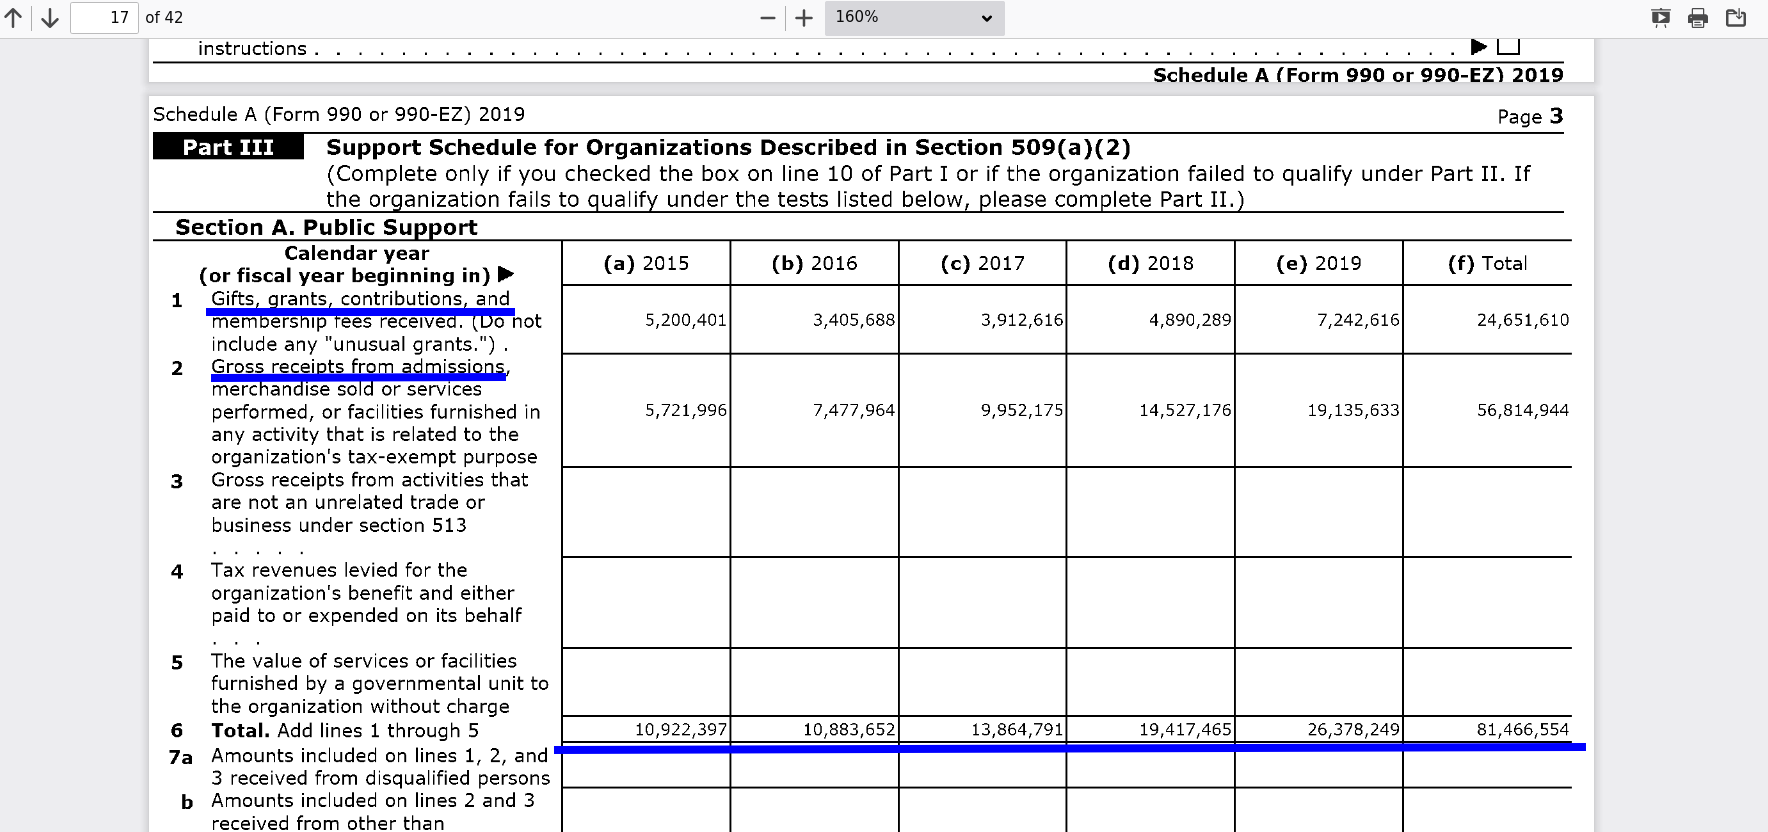Screen dimensions: 1768x832
Task: Tick the checkbox at end of instructions line
Action: click(1509, 46)
